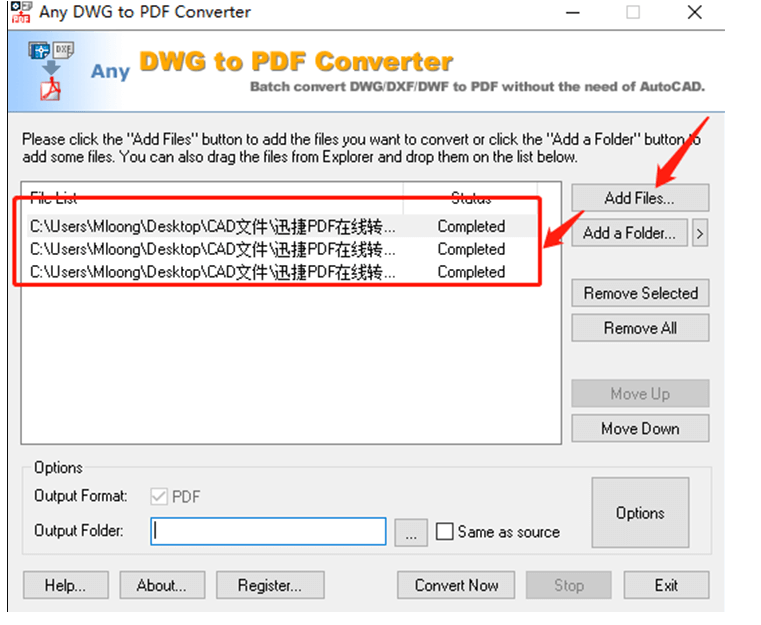Click the File List column header
The height and width of the screenshot is (625, 761).
pos(213,197)
